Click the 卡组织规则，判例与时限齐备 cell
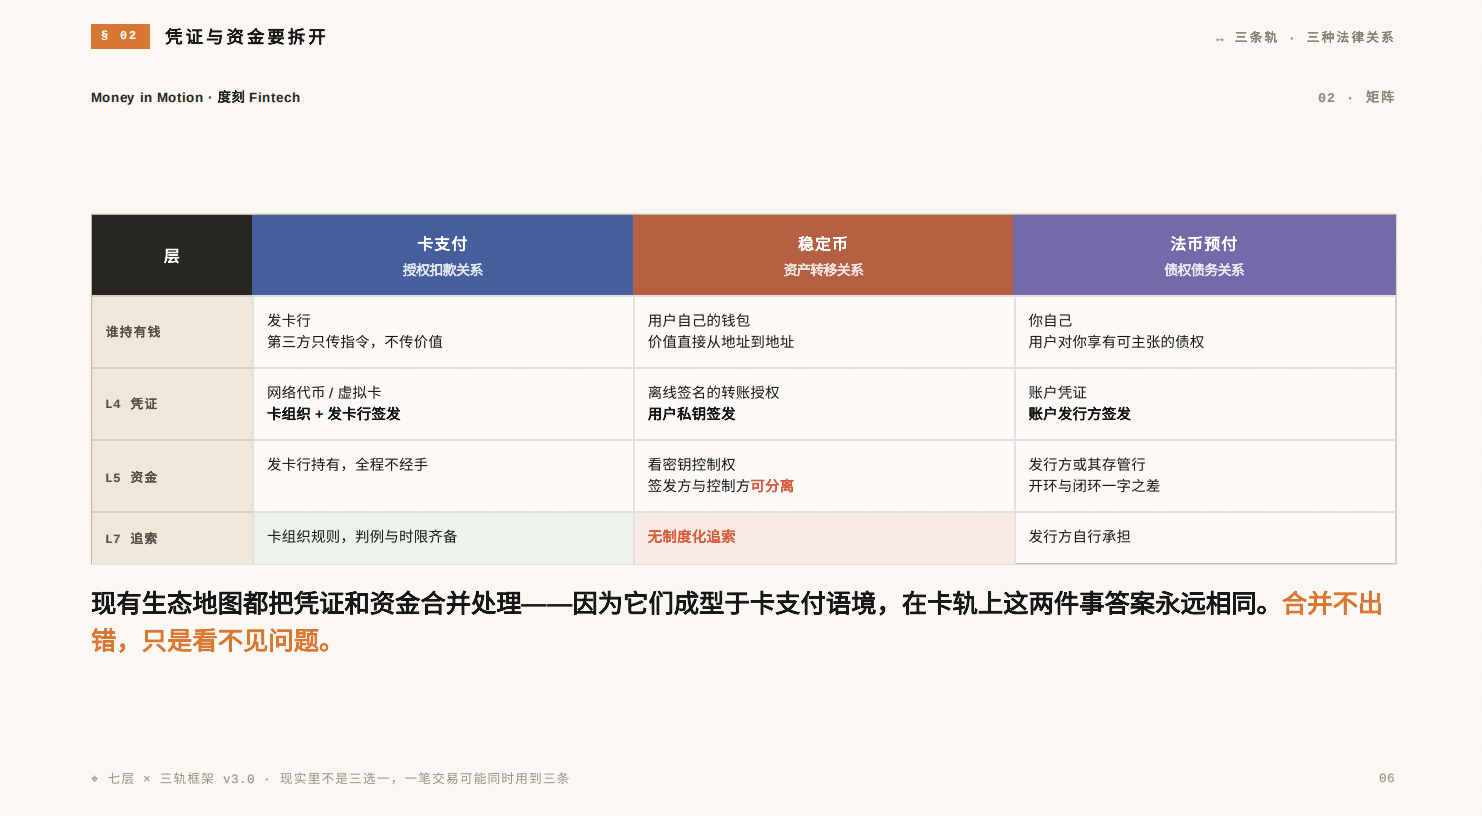 point(443,538)
